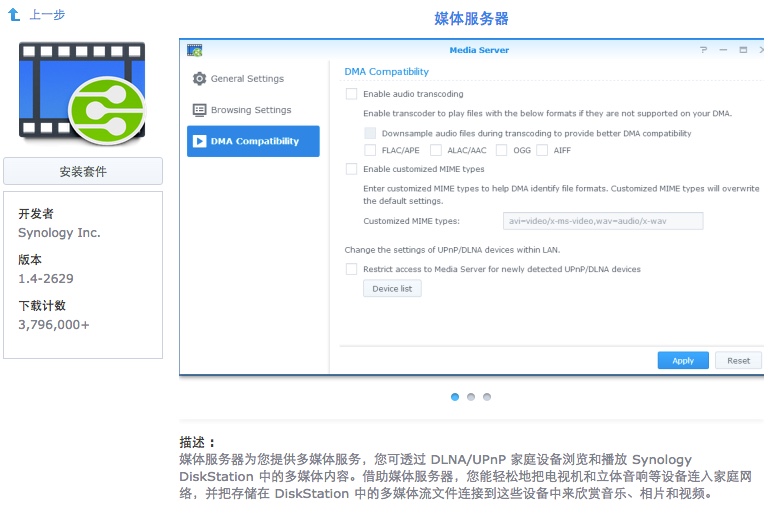
Task: Switch to Browsing Settings tab
Action: coord(251,110)
